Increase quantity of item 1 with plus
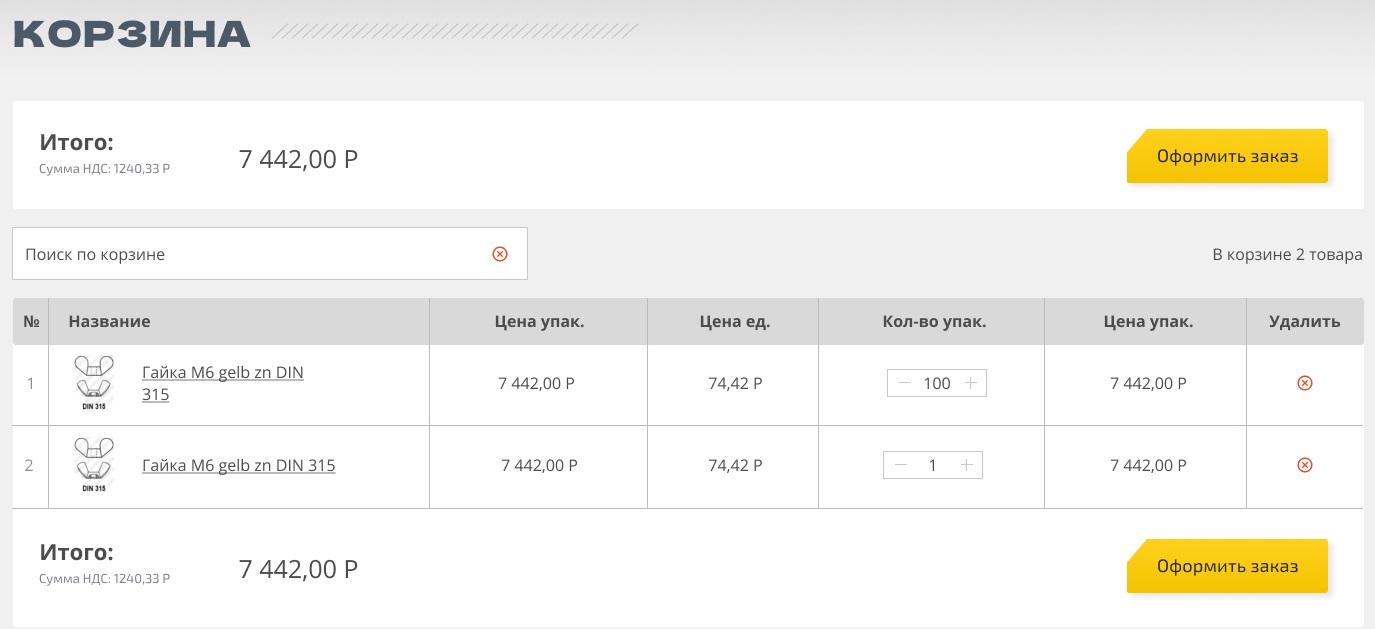This screenshot has height=629, width=1375. click(x=970, y=383)
